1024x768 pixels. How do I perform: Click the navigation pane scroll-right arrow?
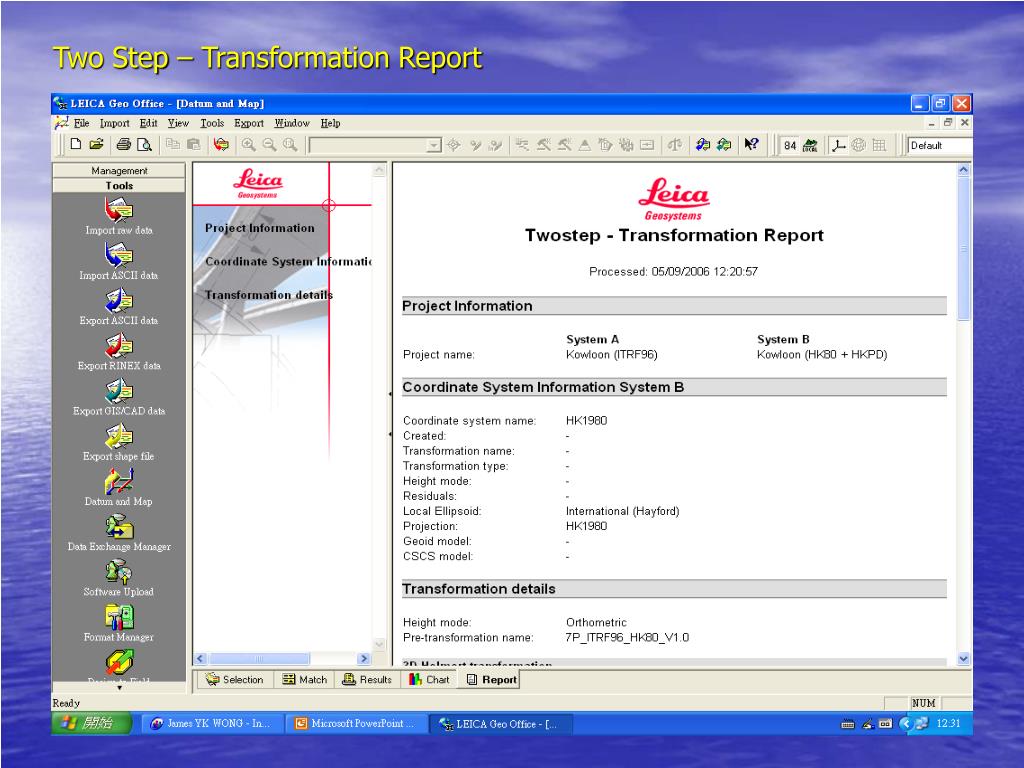(364, 658)
